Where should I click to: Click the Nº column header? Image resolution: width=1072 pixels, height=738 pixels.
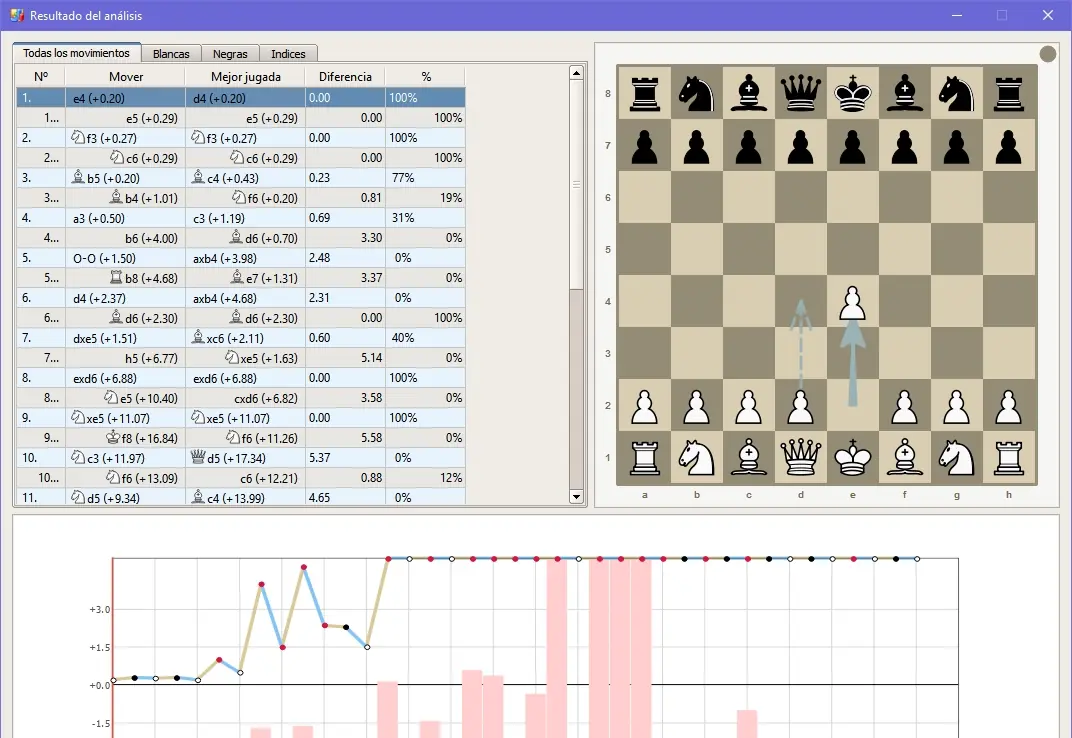[x=41, y=77]
